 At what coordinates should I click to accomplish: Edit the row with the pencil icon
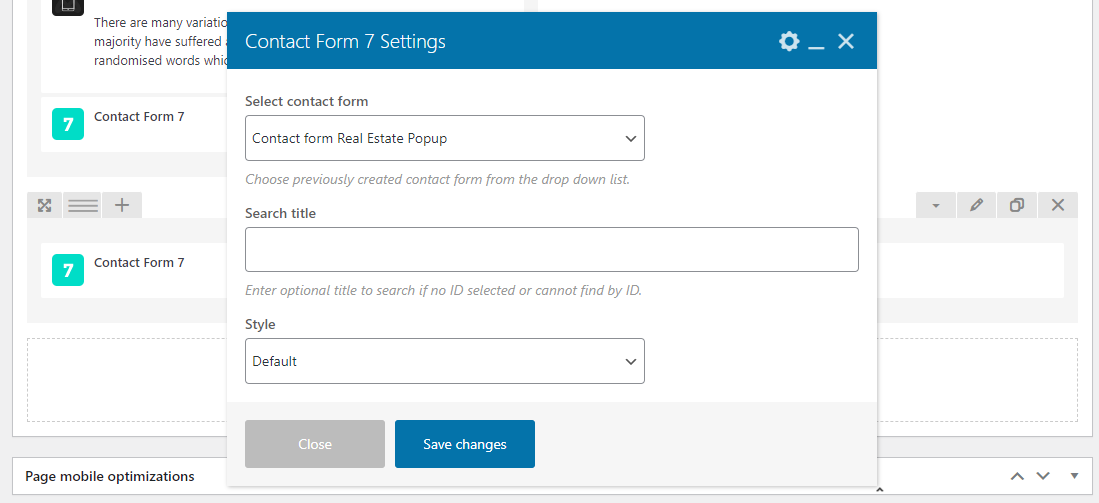[976, 205]
